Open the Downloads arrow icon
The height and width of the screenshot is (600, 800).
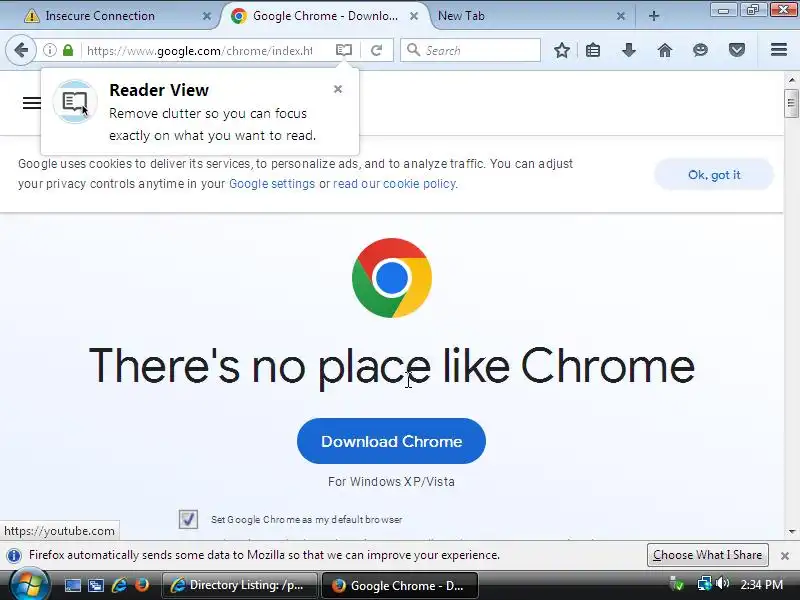[629, 50]
